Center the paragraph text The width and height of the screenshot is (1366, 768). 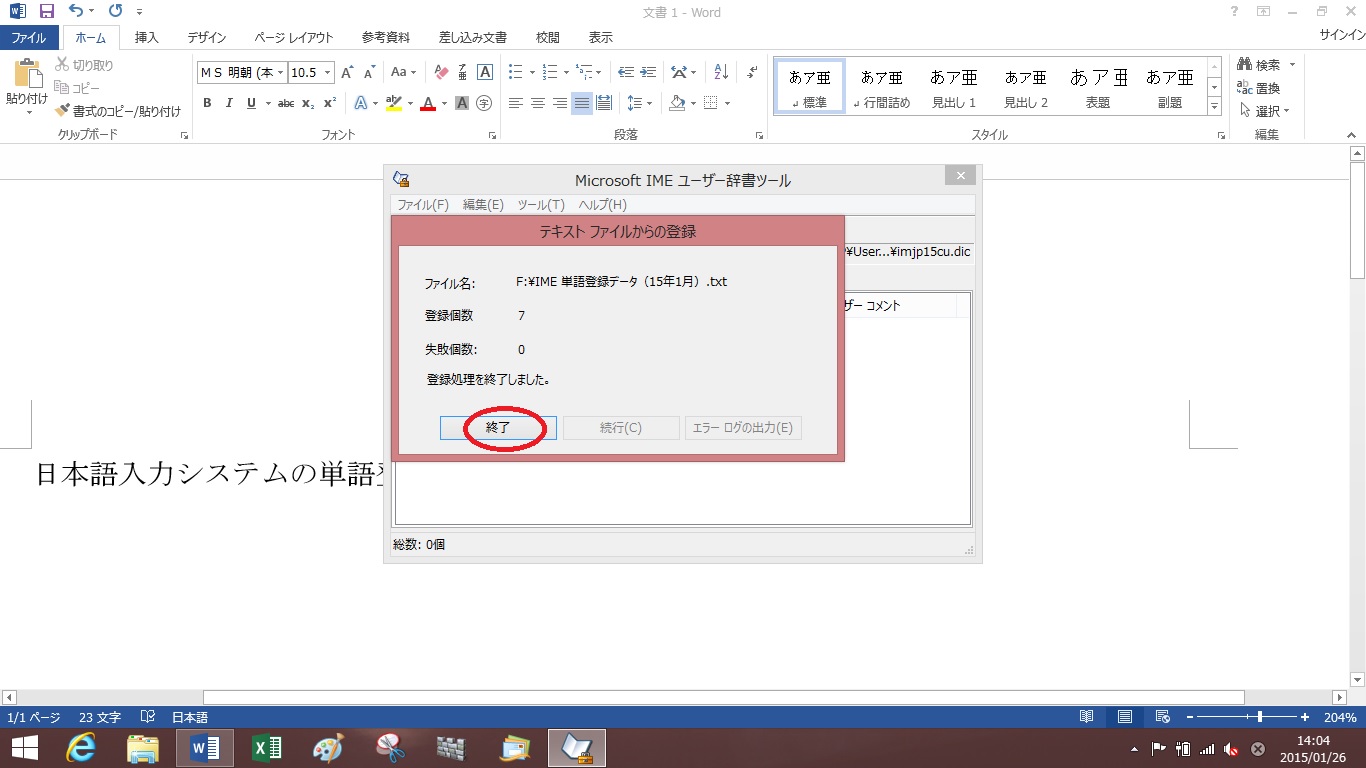(538, 103)
